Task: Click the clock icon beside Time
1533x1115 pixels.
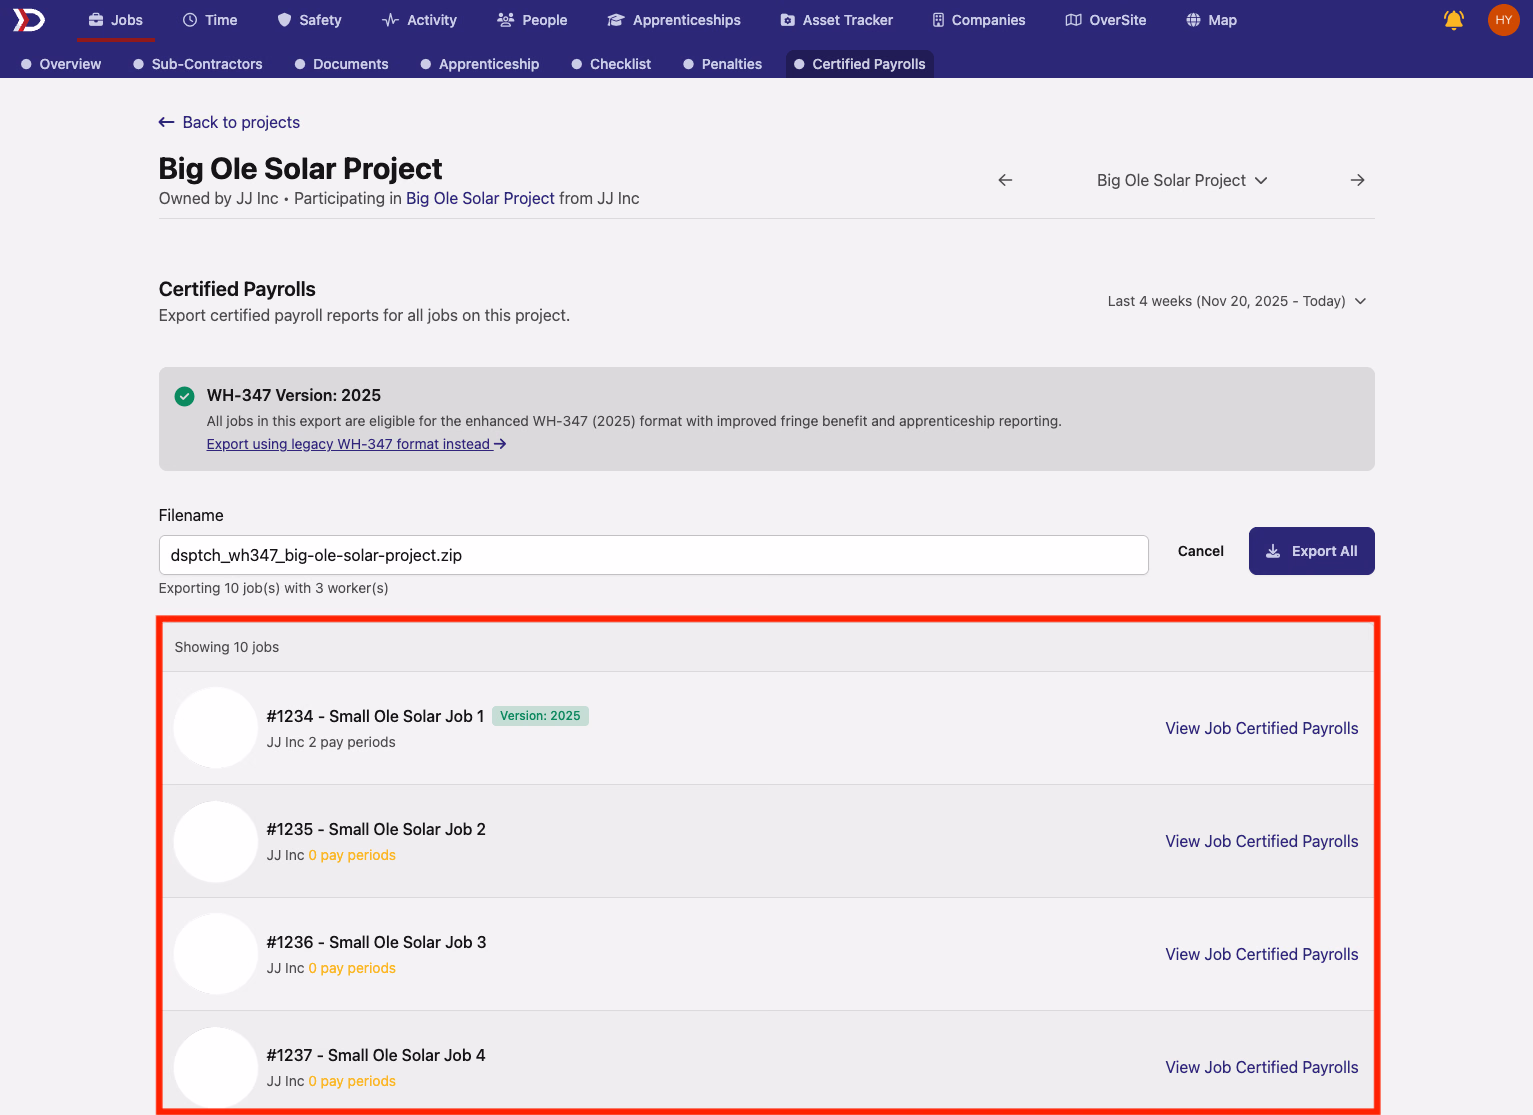Action: [190, 20]
